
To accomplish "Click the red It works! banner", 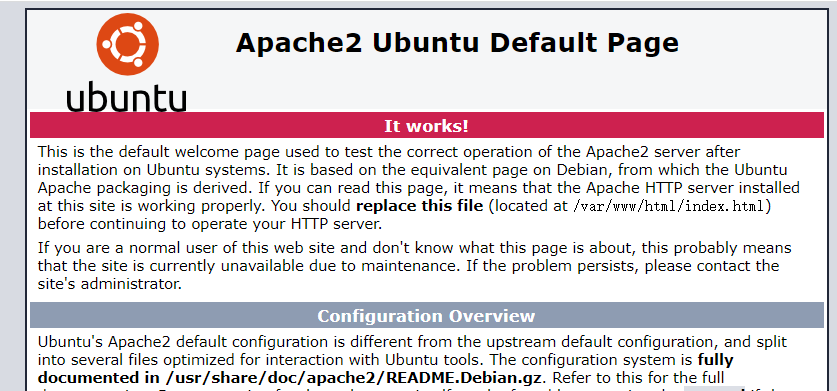I will [x=427, y=126].
